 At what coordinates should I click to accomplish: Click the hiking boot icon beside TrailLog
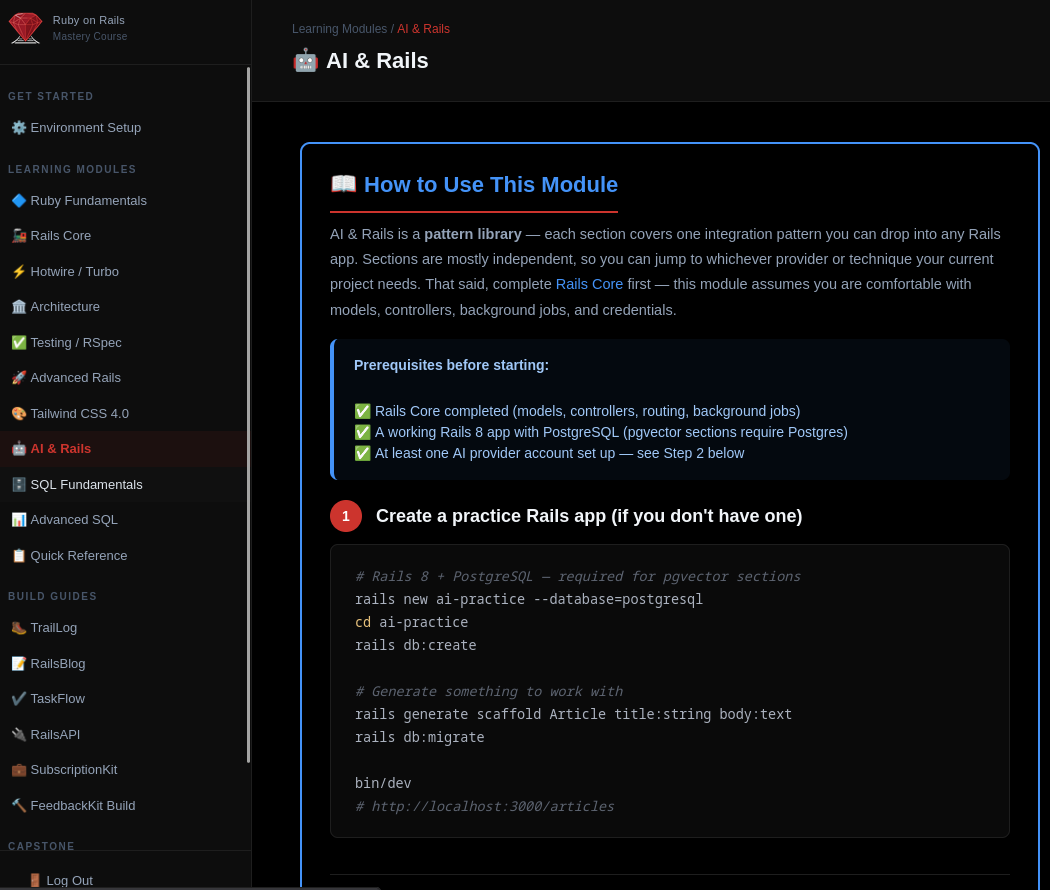[x=19, y=627]
